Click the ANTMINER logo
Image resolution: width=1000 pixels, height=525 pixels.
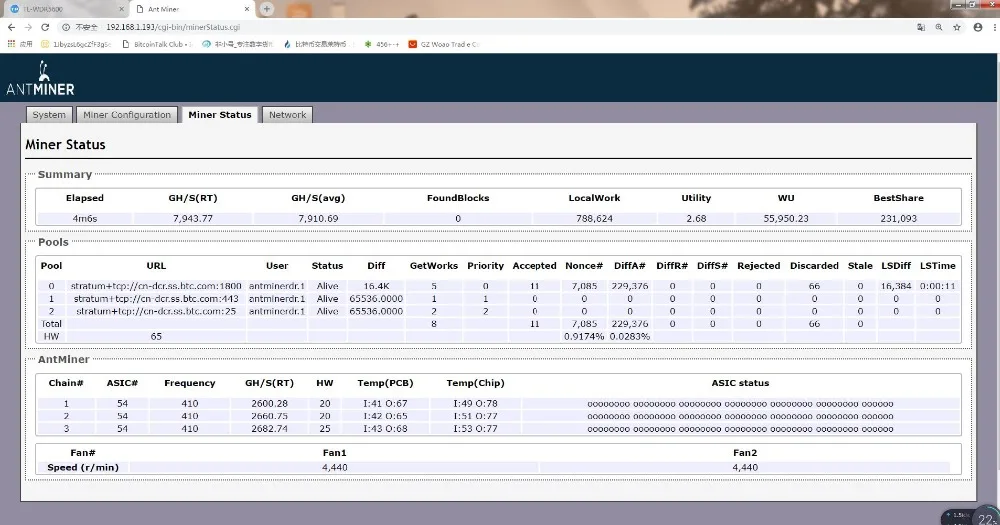point(40,78)
